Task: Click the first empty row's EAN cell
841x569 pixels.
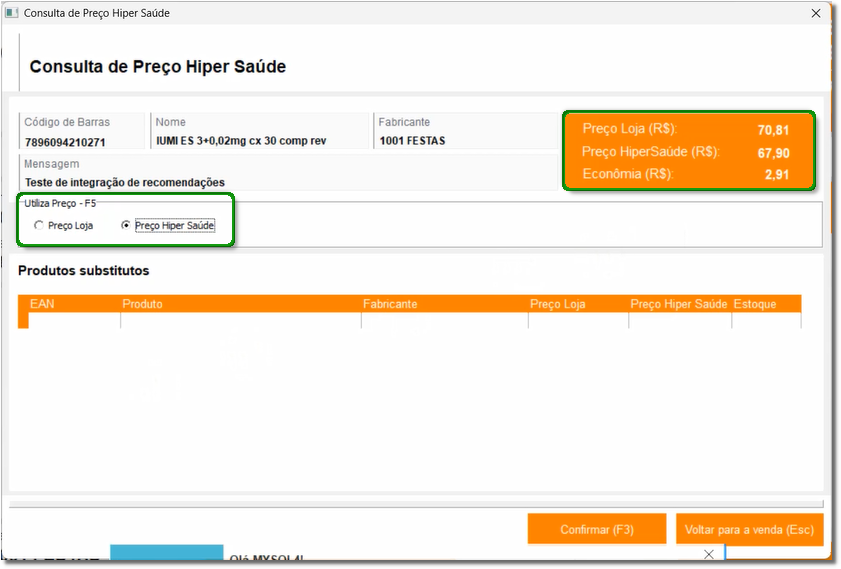Action: (x=75, y=321)
